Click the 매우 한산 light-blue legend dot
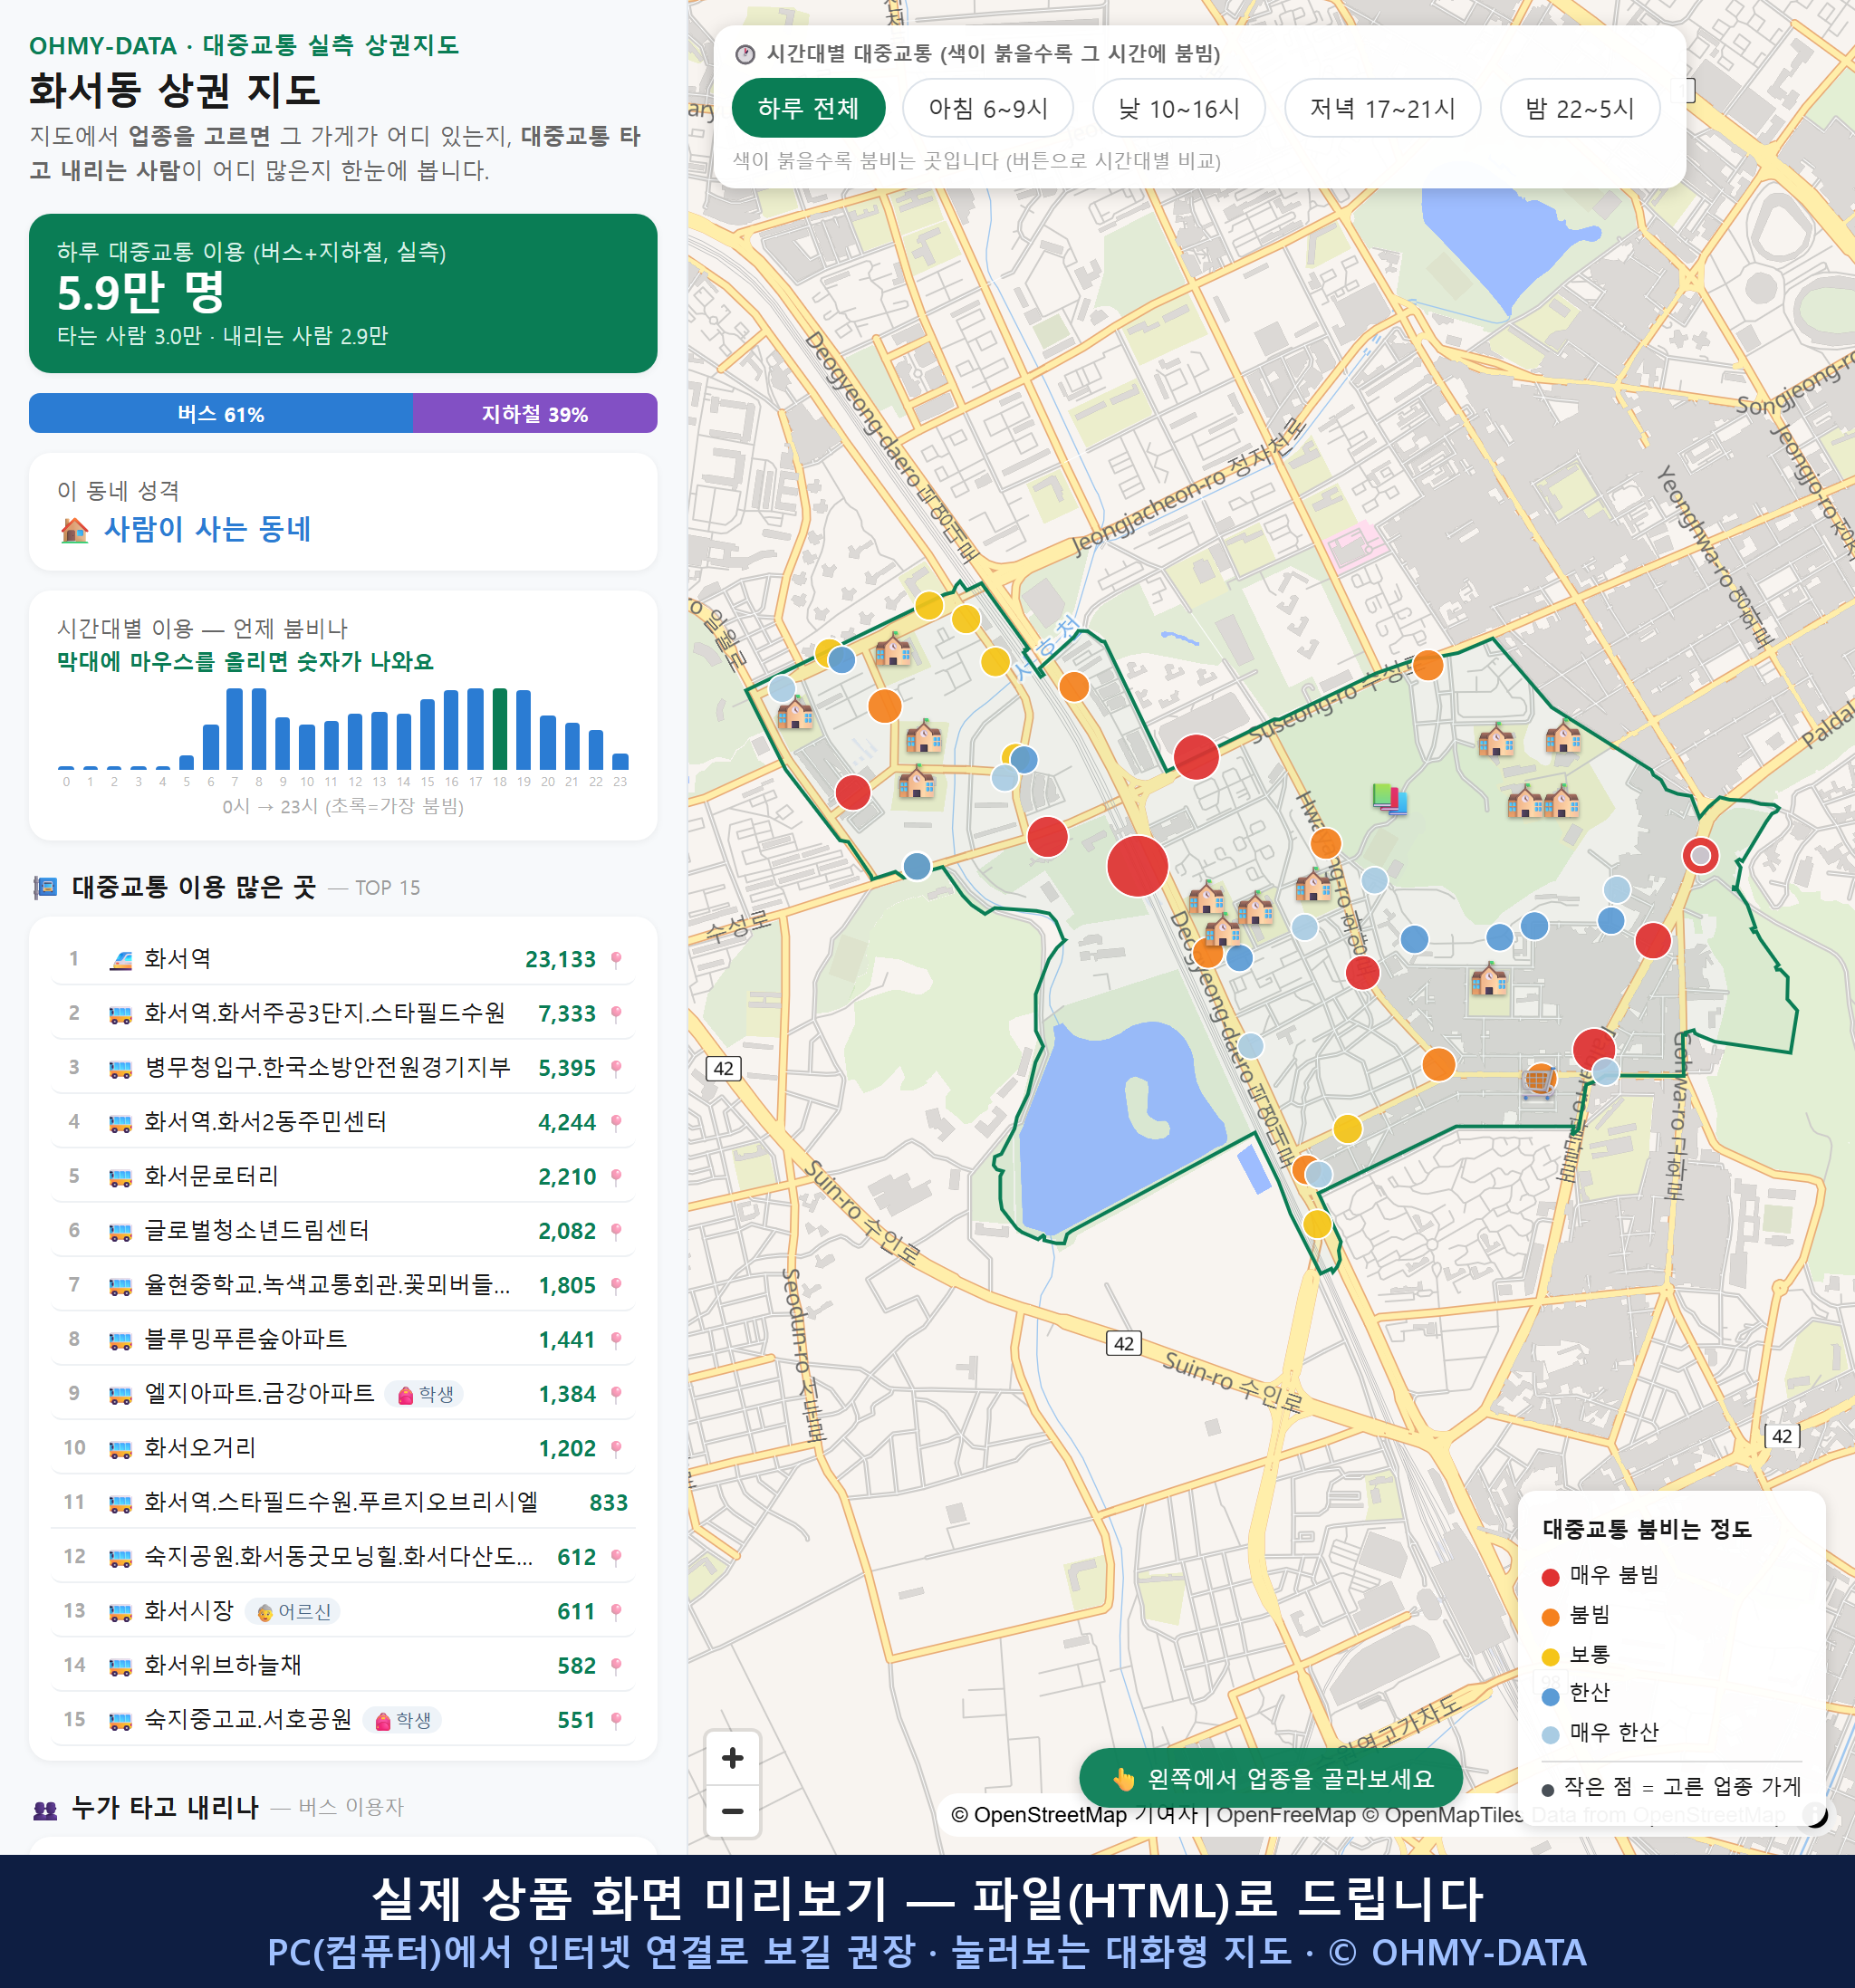The width and height of the screenshot is (1855, 1988). click(x=1550, y=1734)
